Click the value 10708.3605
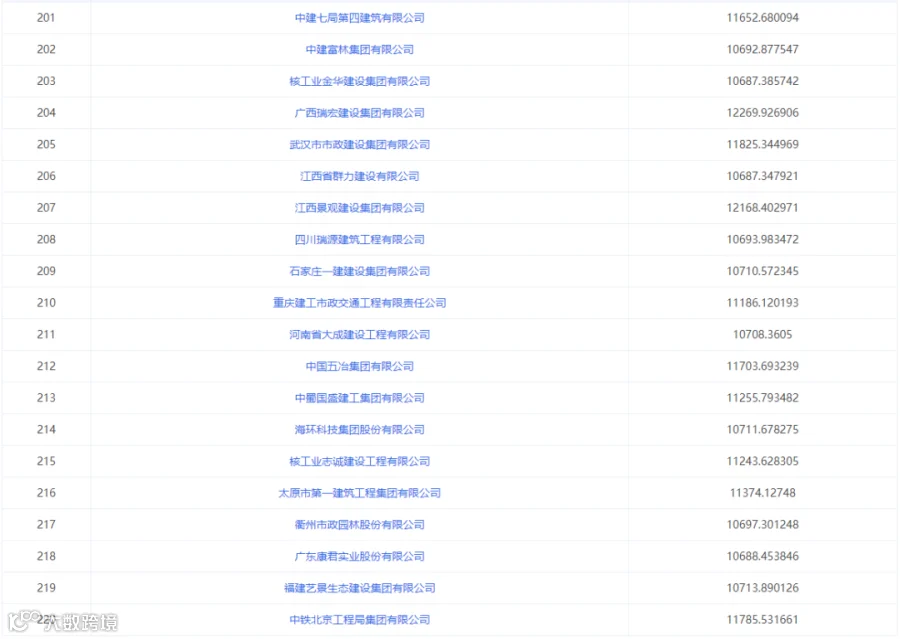Screen dimensions: 900x639 pos(762,334)
